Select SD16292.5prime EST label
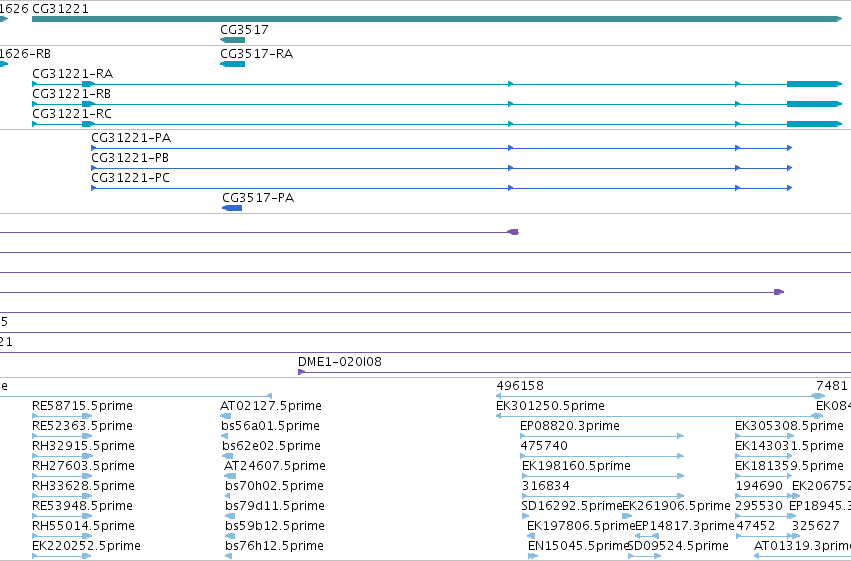Screen dimensions: 851x561 571,506
